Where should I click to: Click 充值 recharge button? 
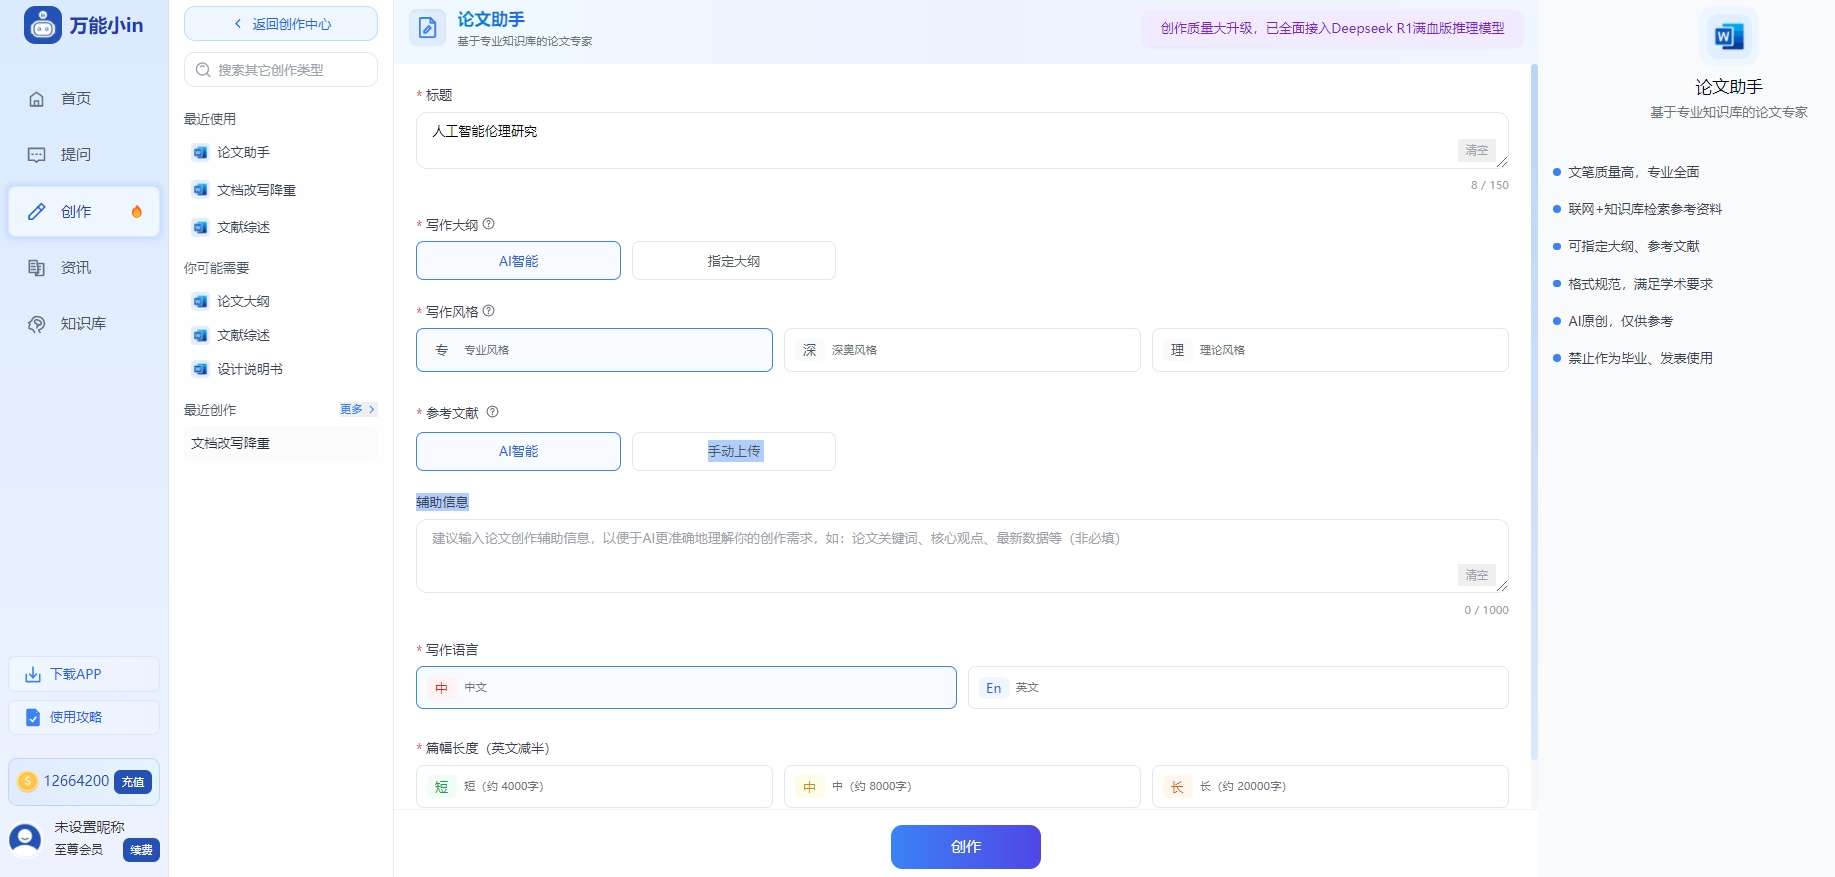[x=133, y=782]
